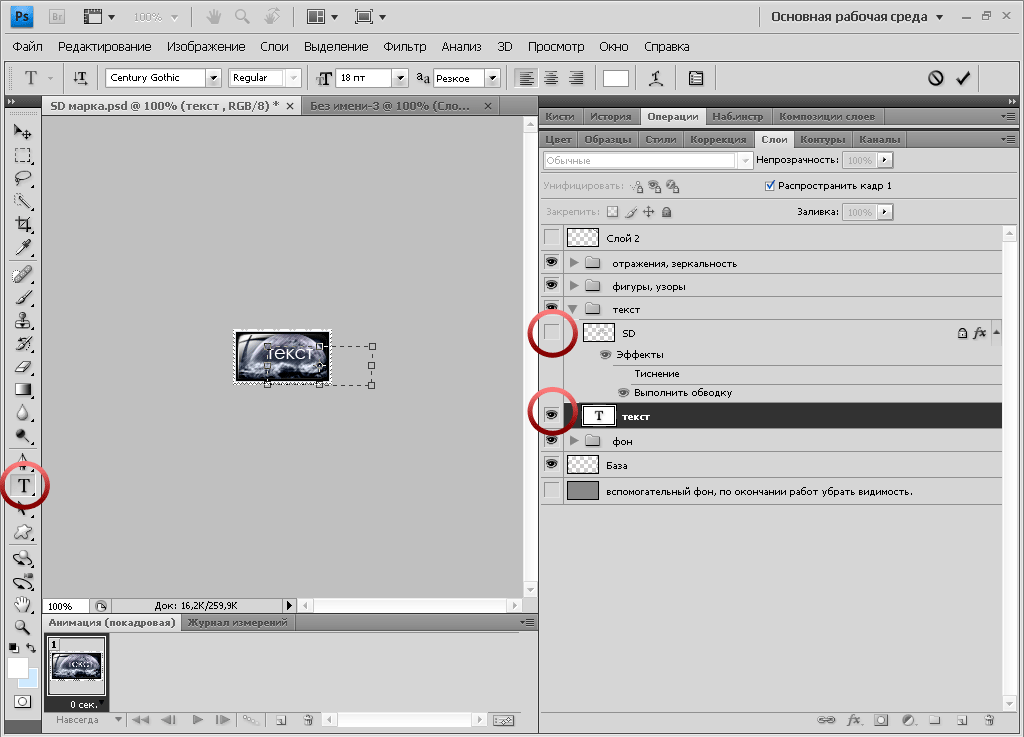This screenshot has width=1024, height=737.
Task: Select animation frame 1 thumbnail
Action: pyautogui.click(x=76, y=666)
